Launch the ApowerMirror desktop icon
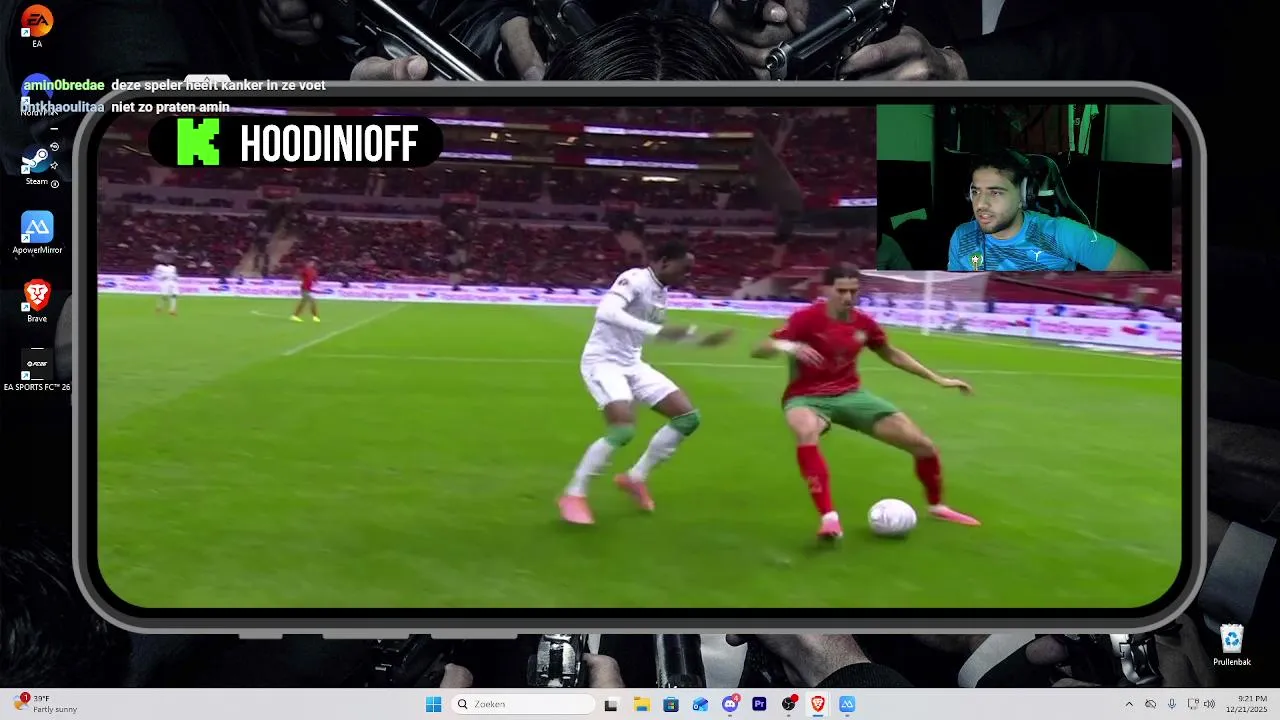 pos(37,233)
